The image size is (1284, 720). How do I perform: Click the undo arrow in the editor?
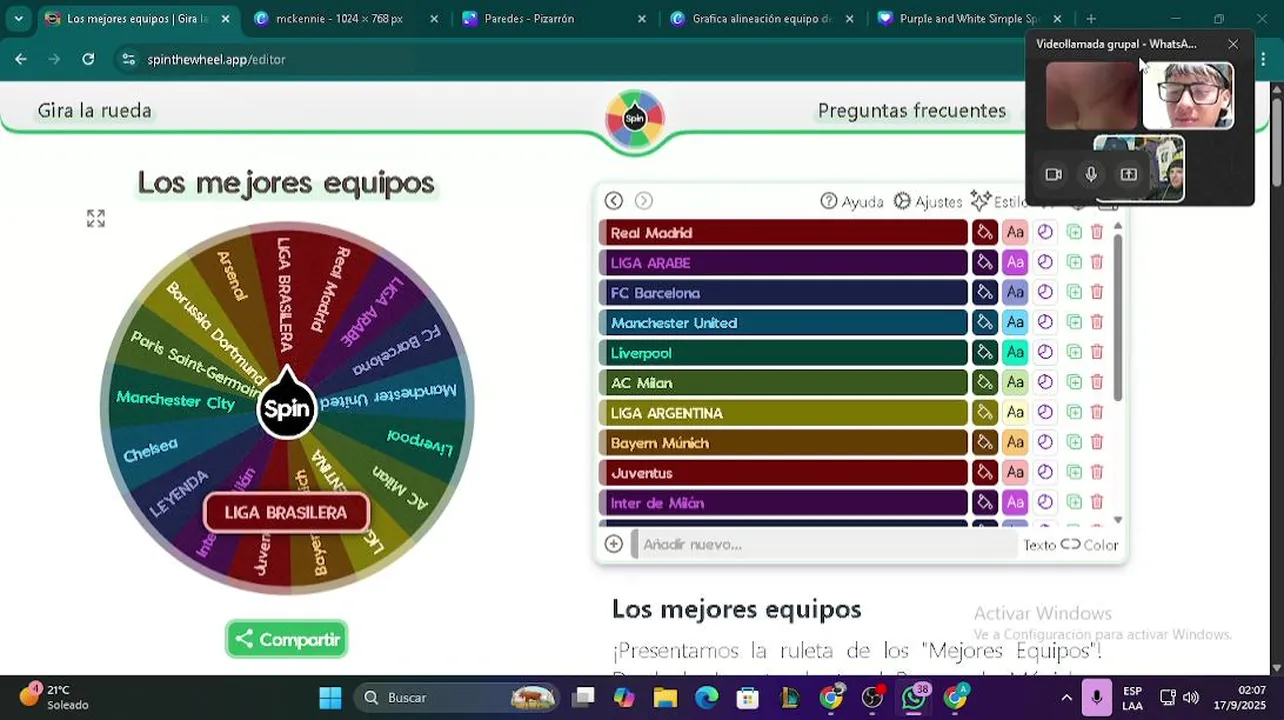coord(614,201)
